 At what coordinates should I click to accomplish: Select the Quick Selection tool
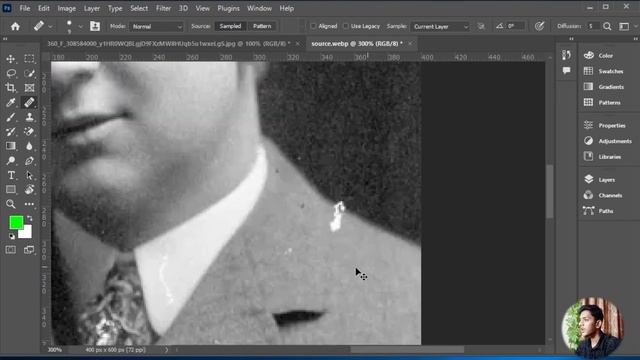29,73
